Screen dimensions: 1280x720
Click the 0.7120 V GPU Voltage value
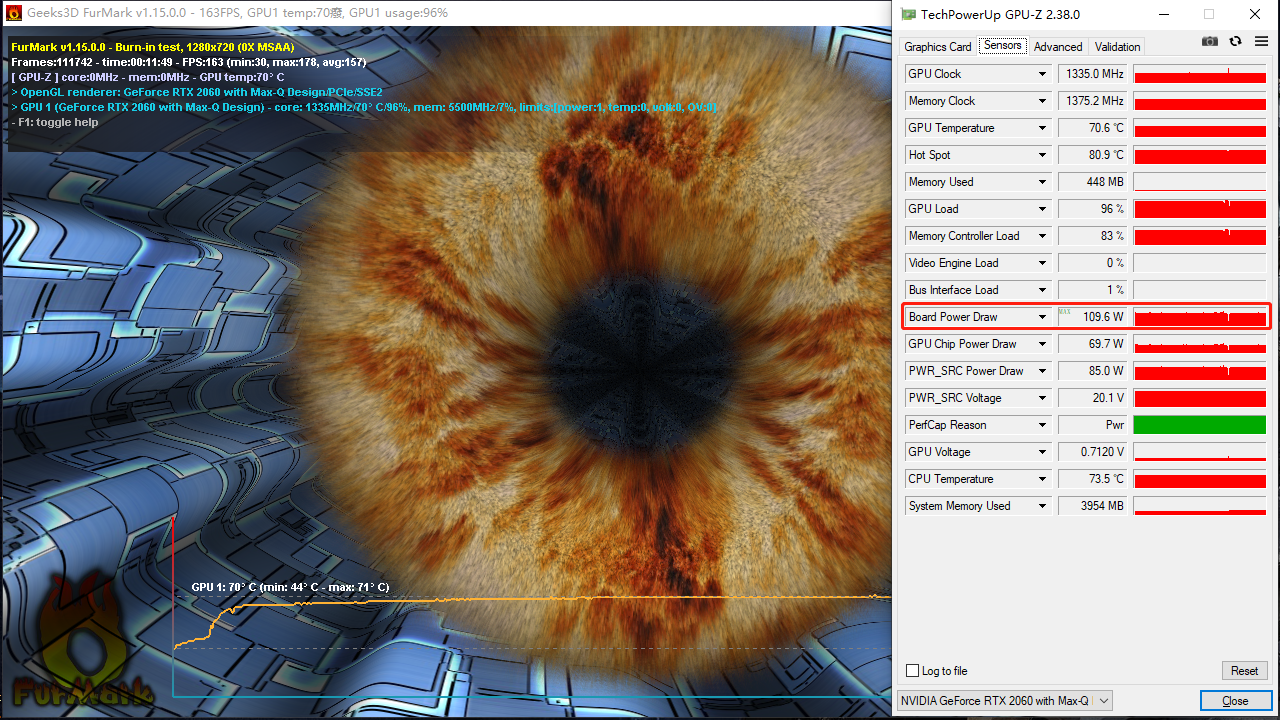click(x=1093, y=452)
